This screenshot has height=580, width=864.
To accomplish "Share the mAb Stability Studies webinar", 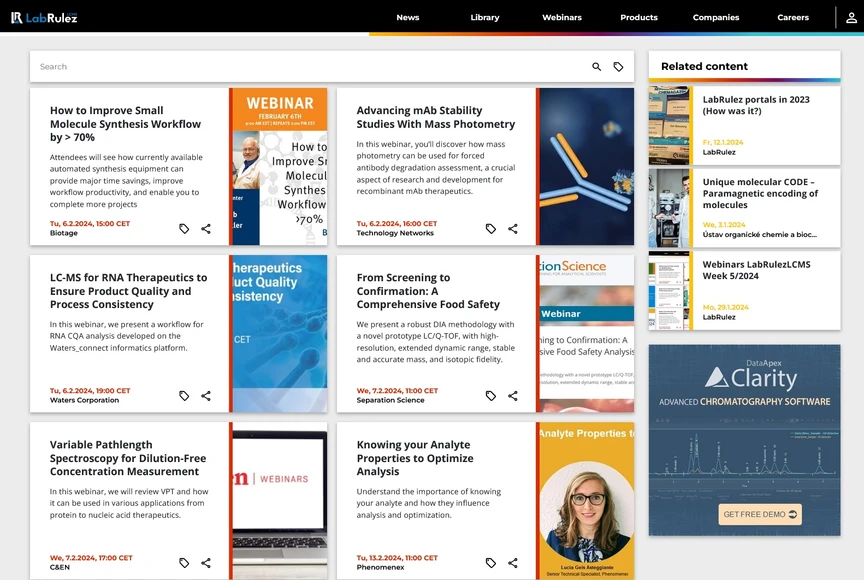I will [x=512, y=229].
